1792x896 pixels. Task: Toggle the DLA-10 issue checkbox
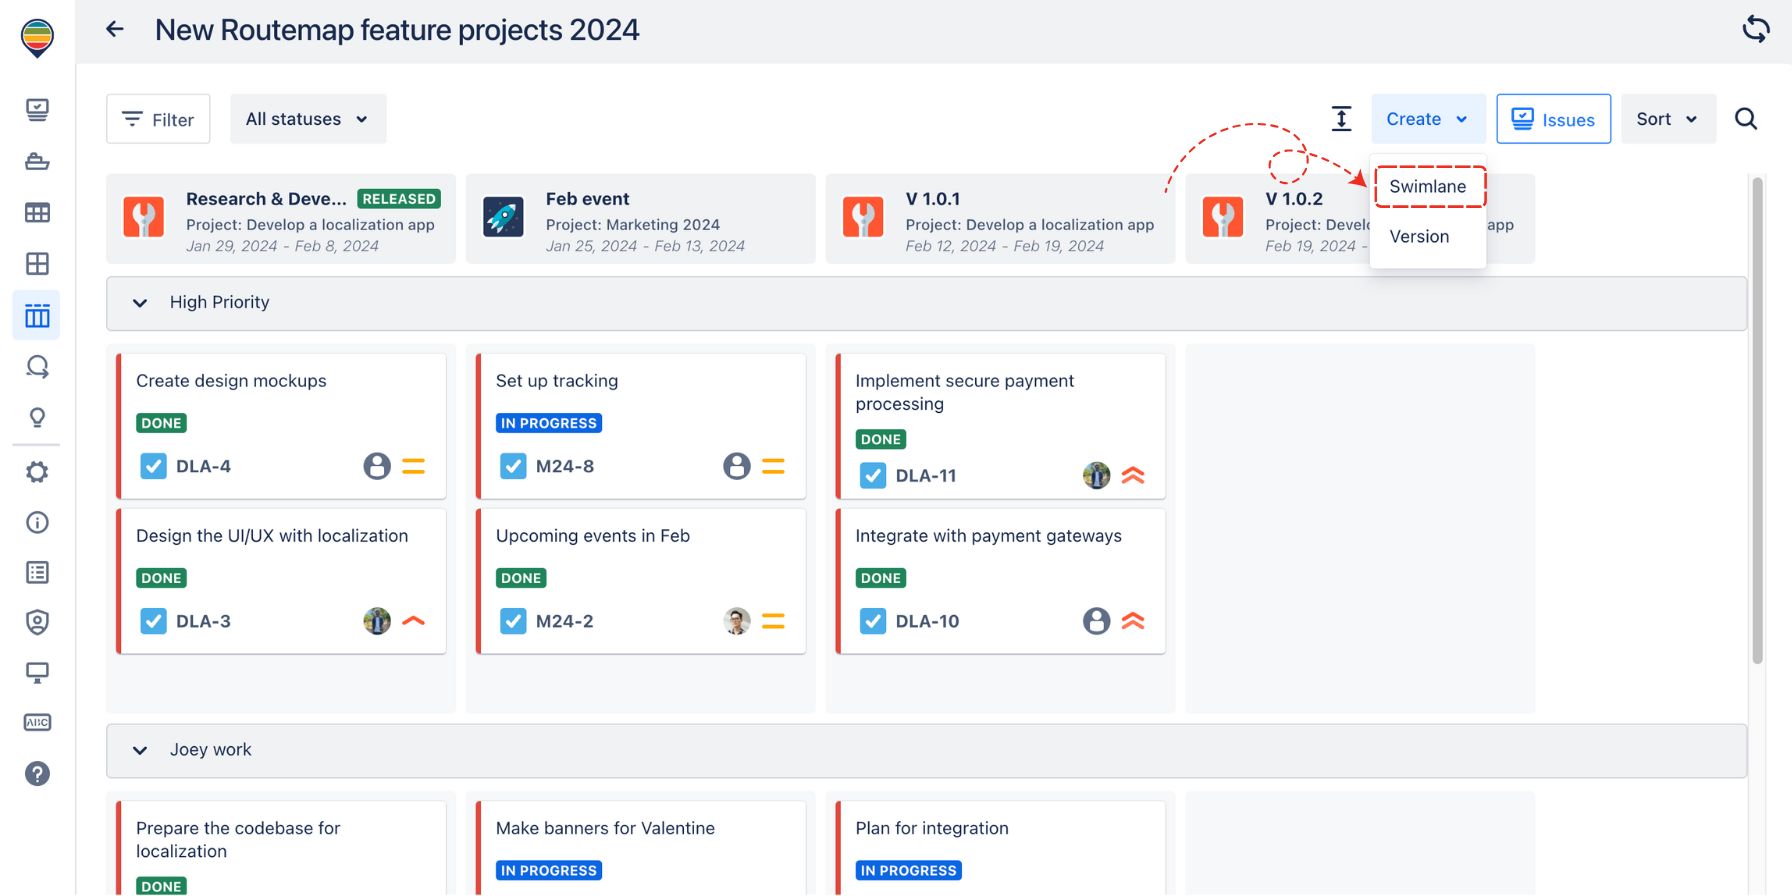tap(873, 621)
